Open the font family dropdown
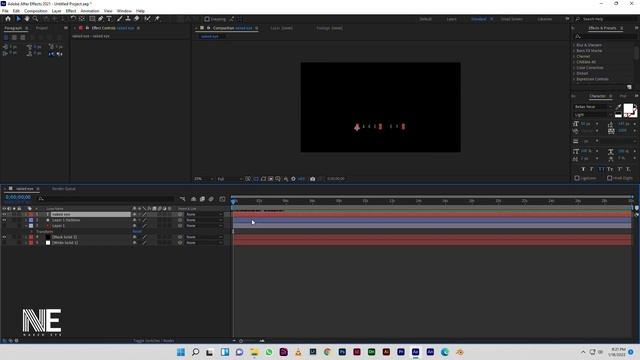640x360 pixels. point(593,107)
